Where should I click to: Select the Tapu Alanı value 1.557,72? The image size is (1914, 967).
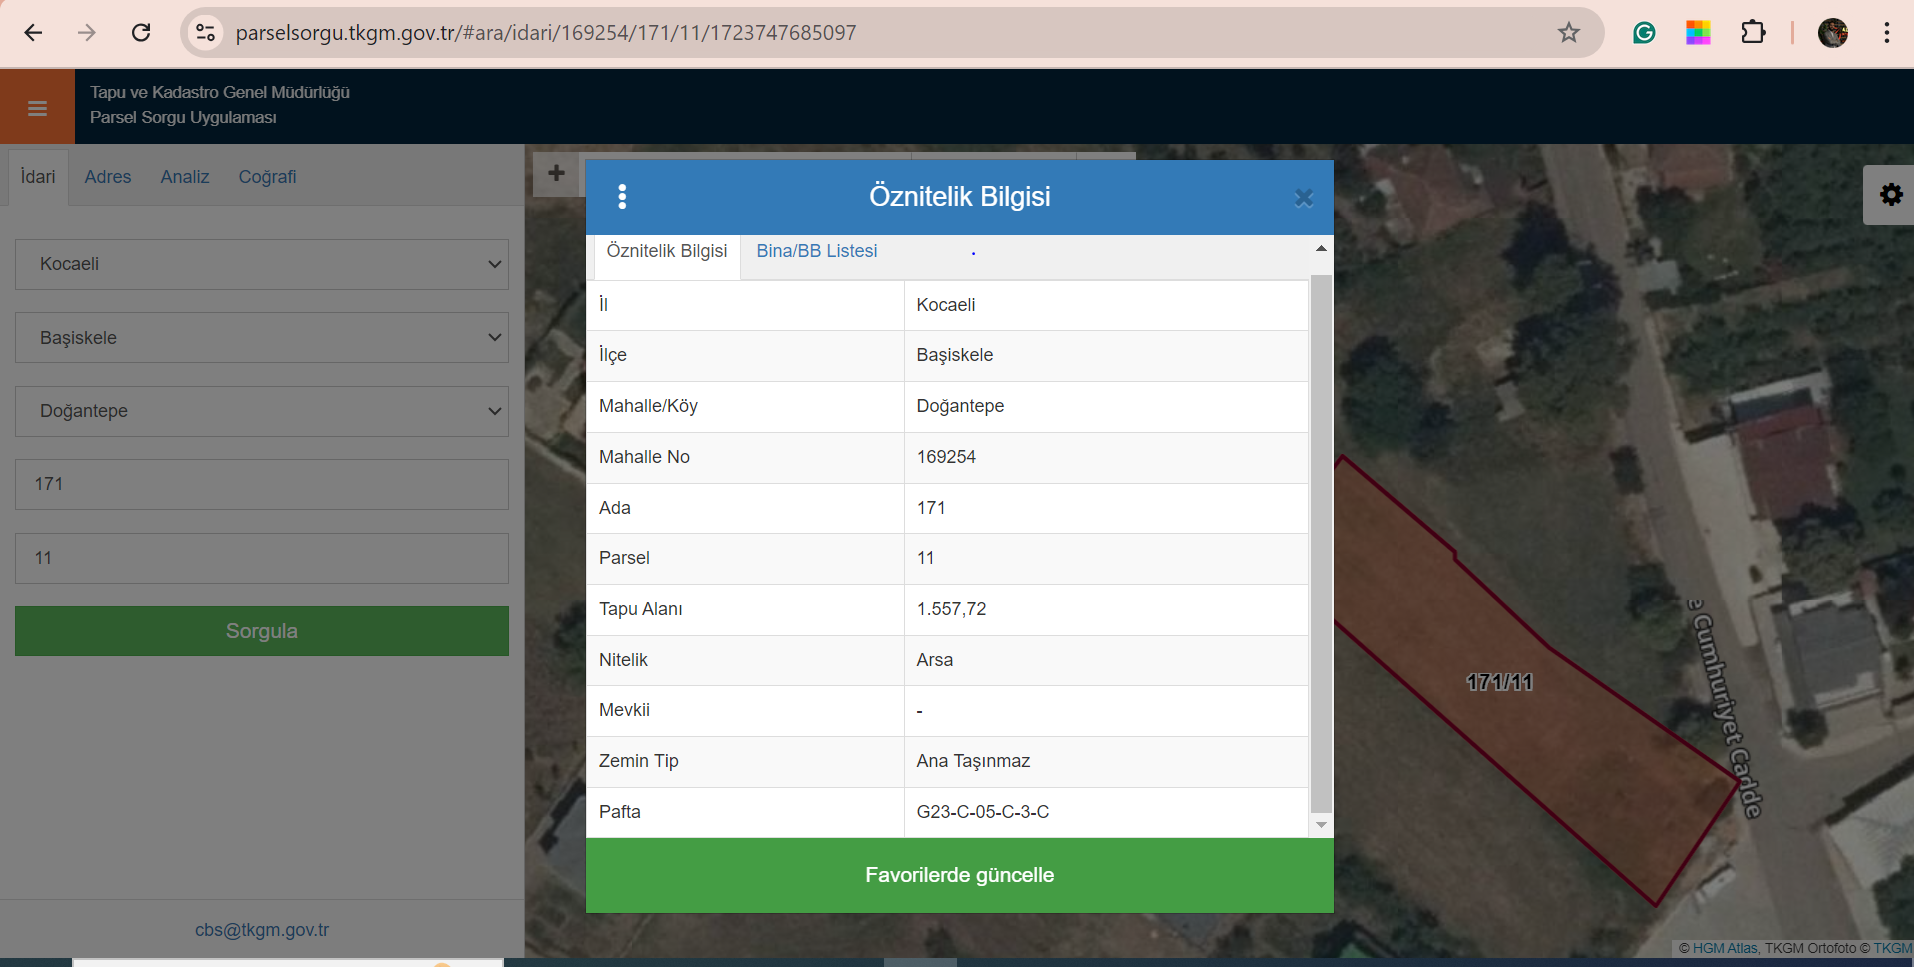951,609
